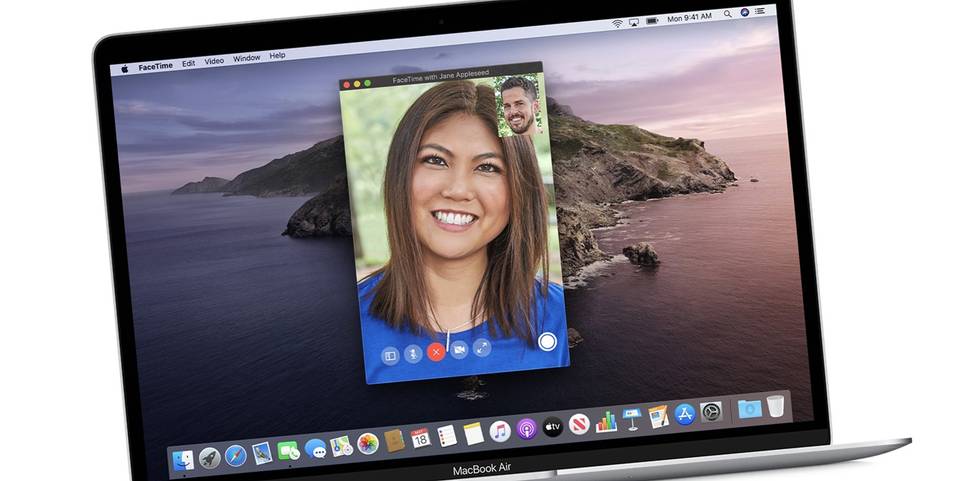
Task: Mute the microphone in the FaceTime call
Action: click(413, 354)
